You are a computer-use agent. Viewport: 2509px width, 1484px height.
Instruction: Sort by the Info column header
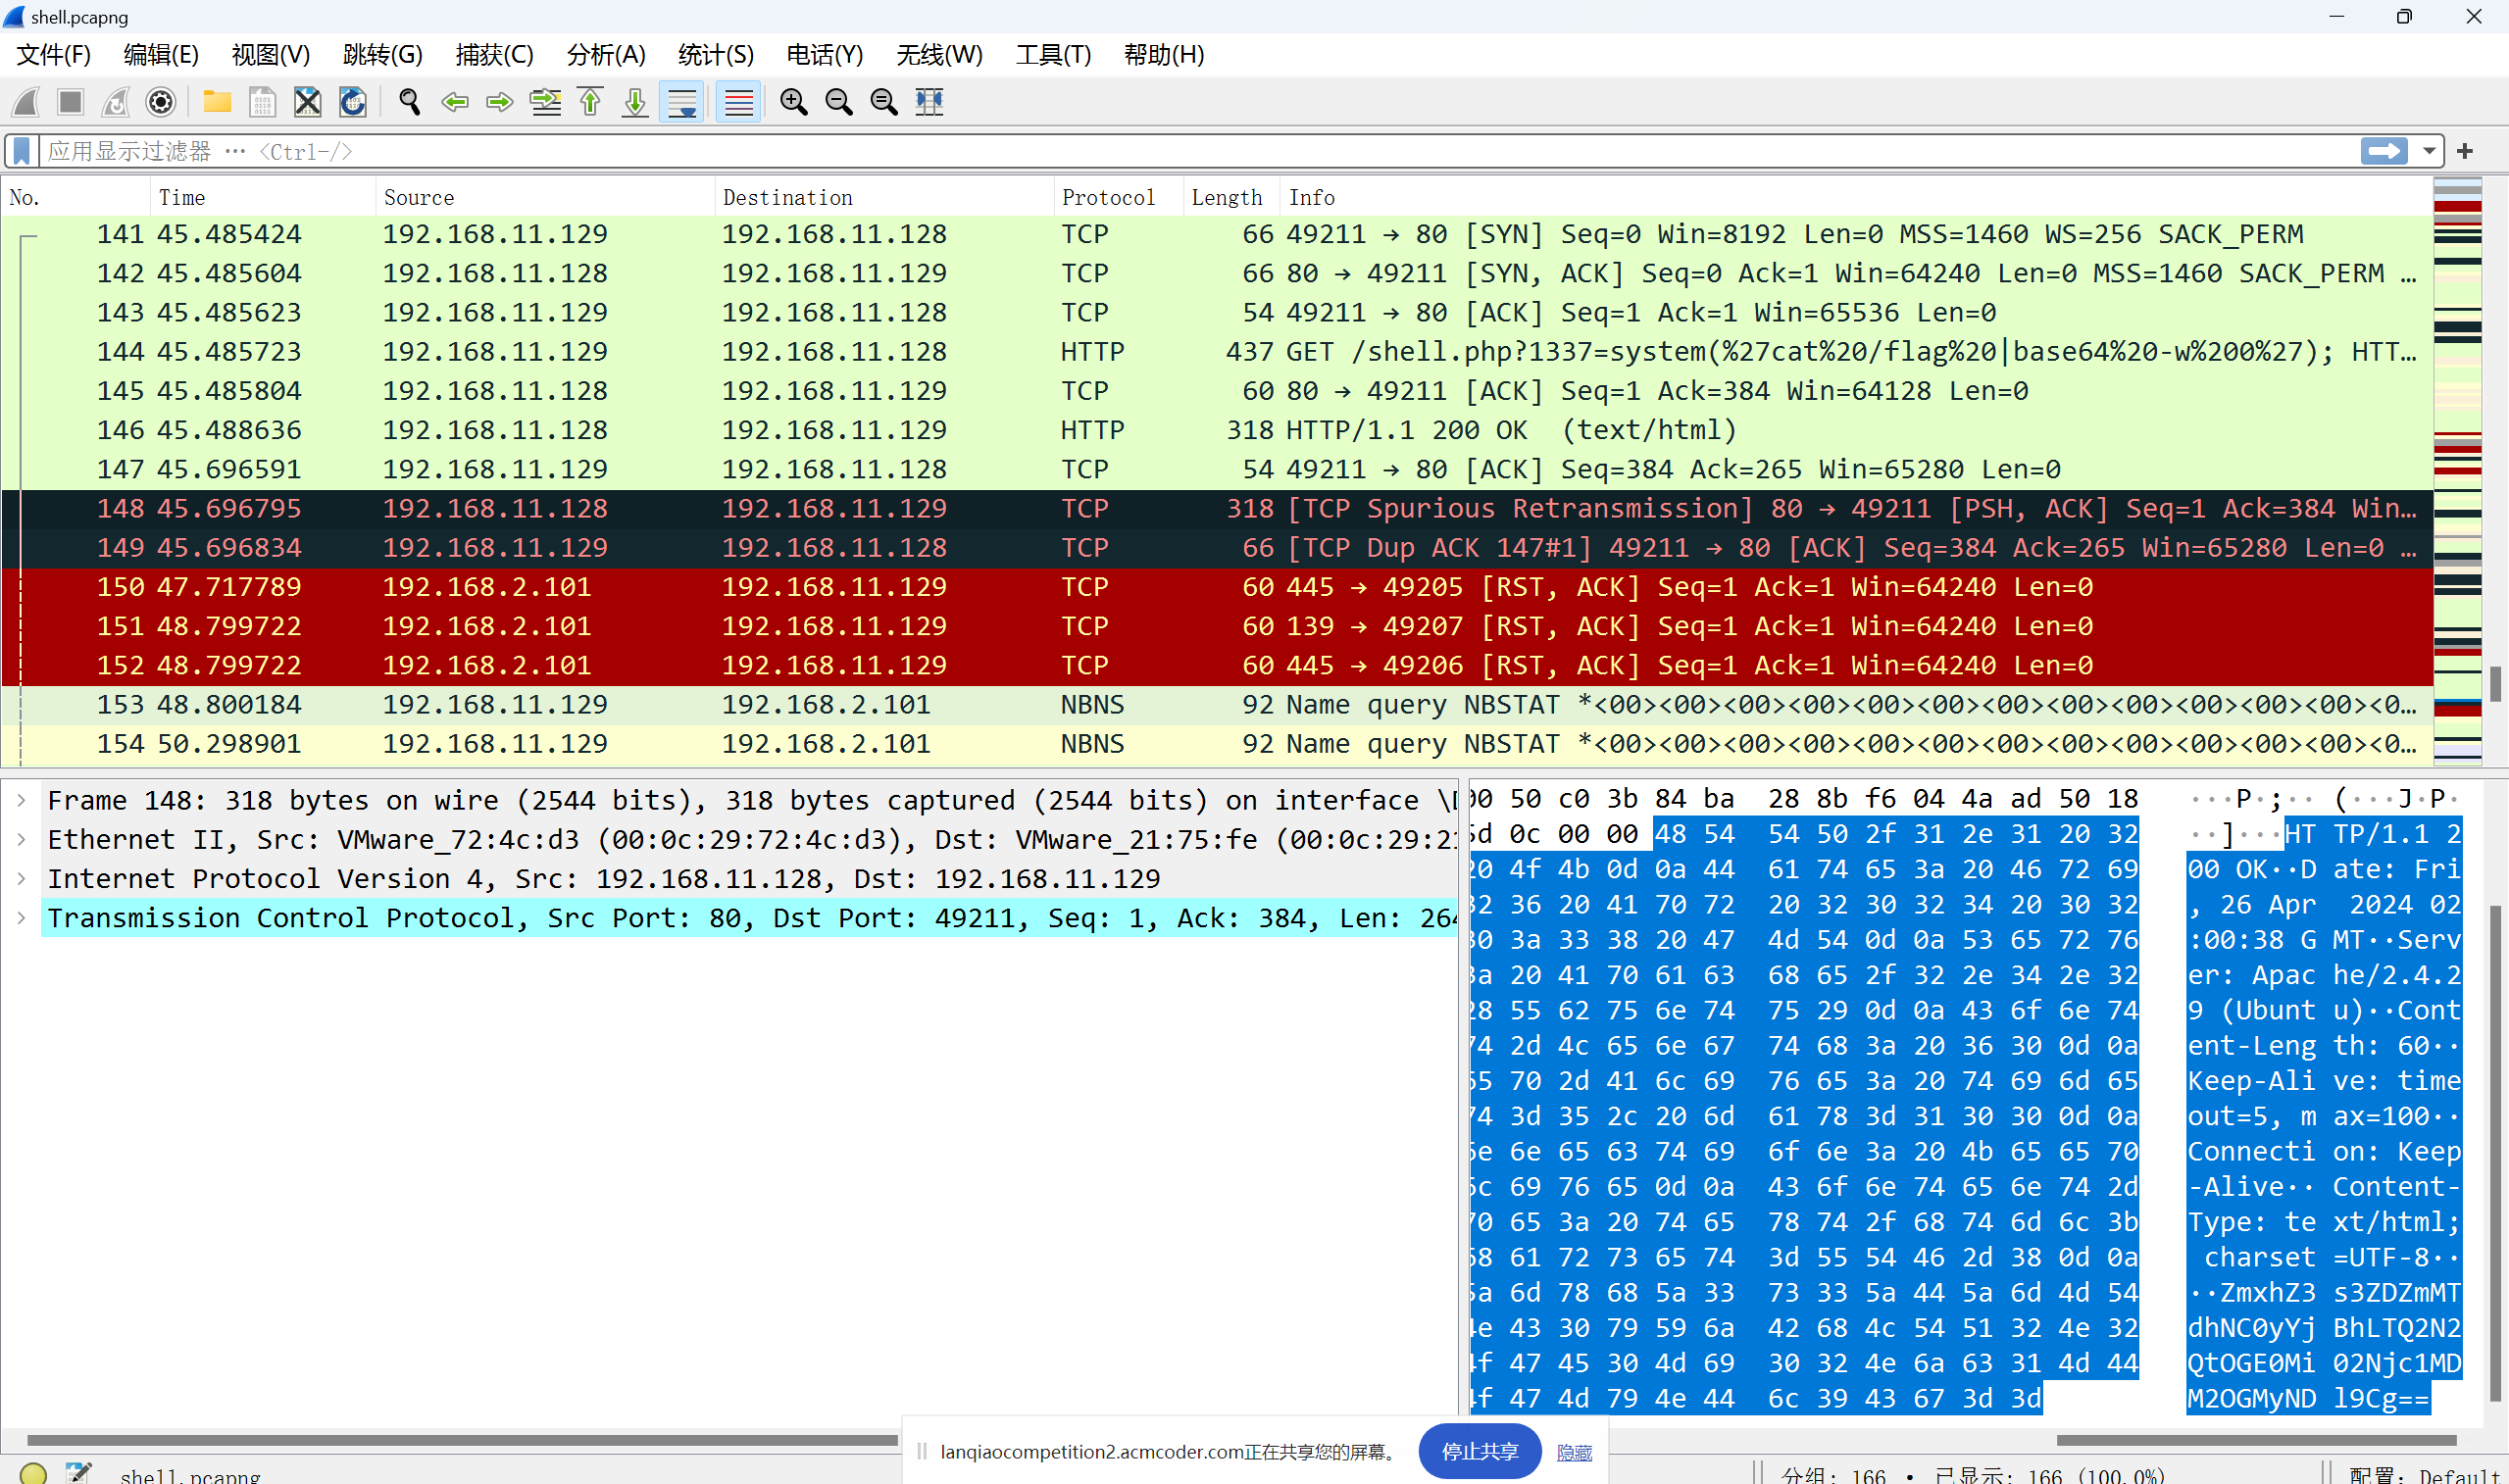[x=1857, y=197]
